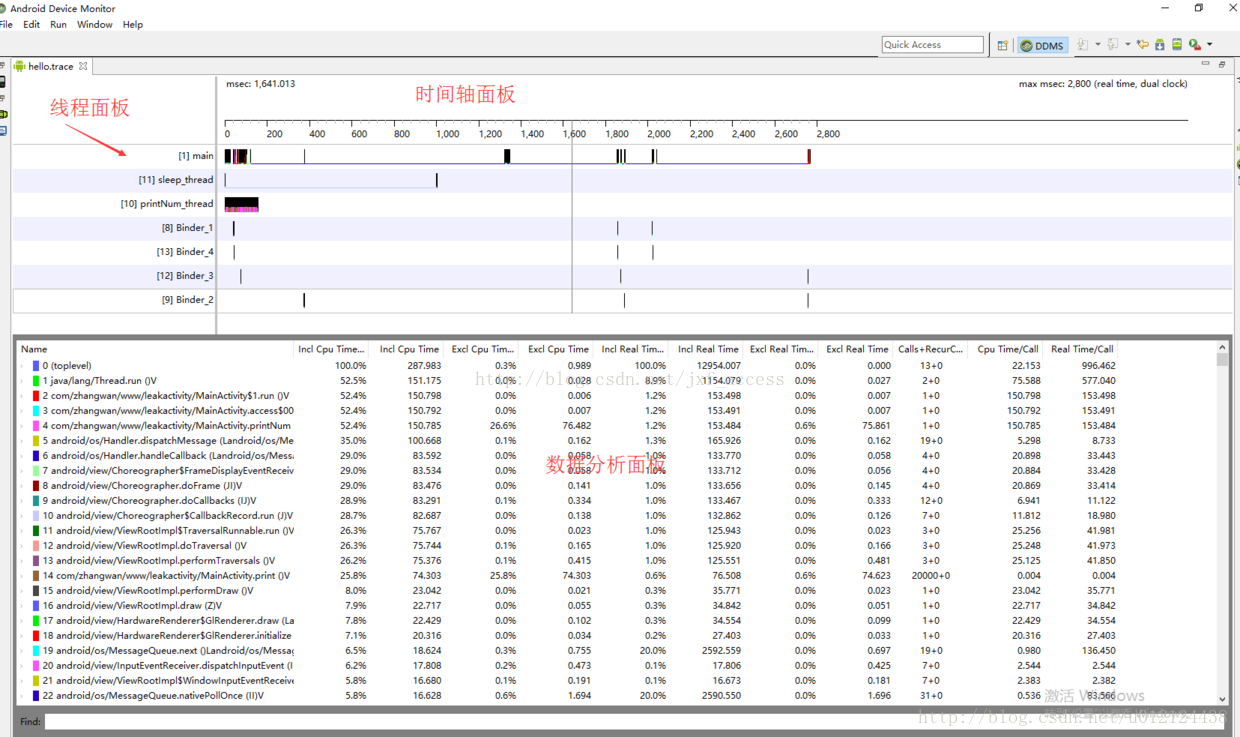Sort by the Incl Real Time column header
This screenshot has width=1240, height=737.
(708, 349)
